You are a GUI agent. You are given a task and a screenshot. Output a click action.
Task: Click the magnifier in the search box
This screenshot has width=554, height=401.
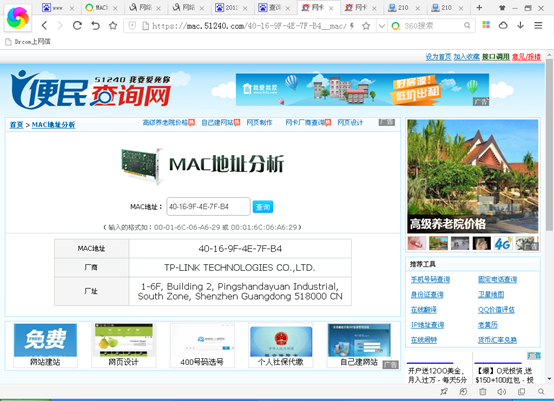(x=467, y=25)
